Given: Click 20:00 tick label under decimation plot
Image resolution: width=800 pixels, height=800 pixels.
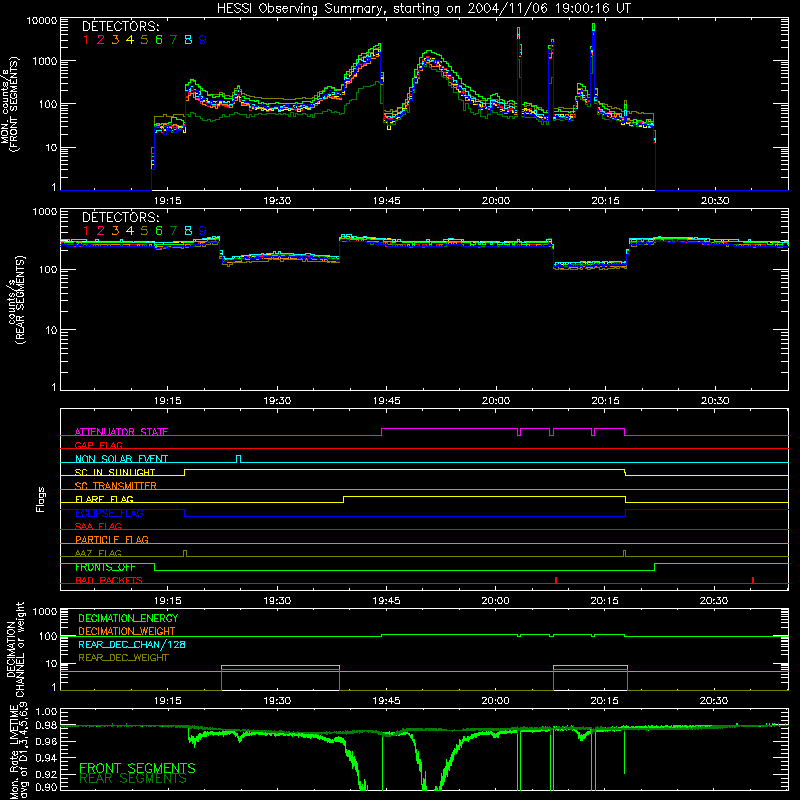Looking at the screenshot, I should tap(495, 701).
